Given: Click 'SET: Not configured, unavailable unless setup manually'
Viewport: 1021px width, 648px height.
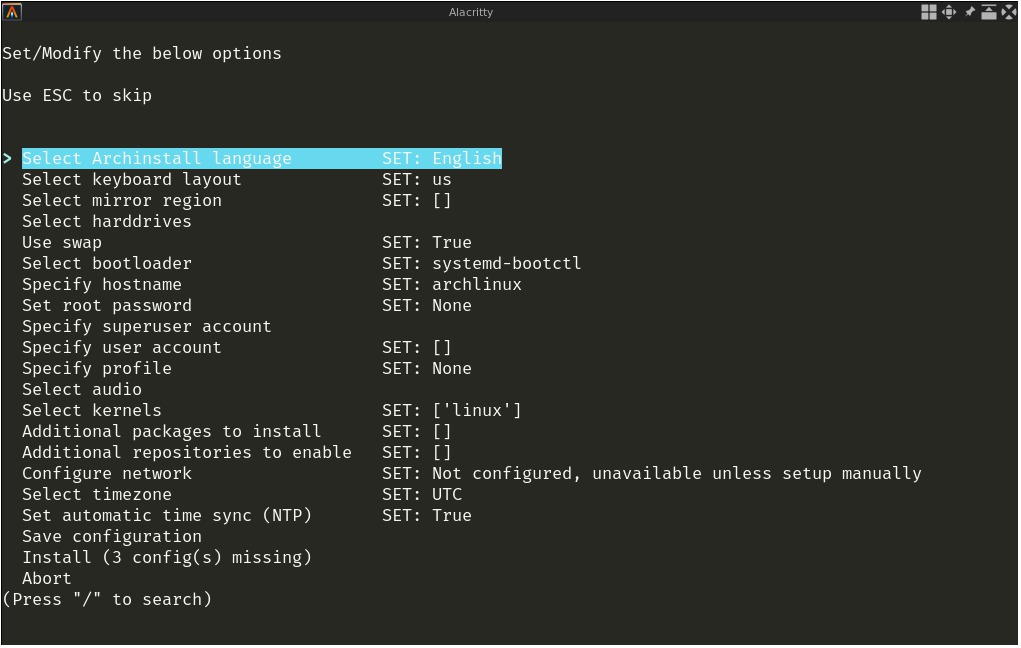Looking at the screenshot, I should (x=652, y=473).
